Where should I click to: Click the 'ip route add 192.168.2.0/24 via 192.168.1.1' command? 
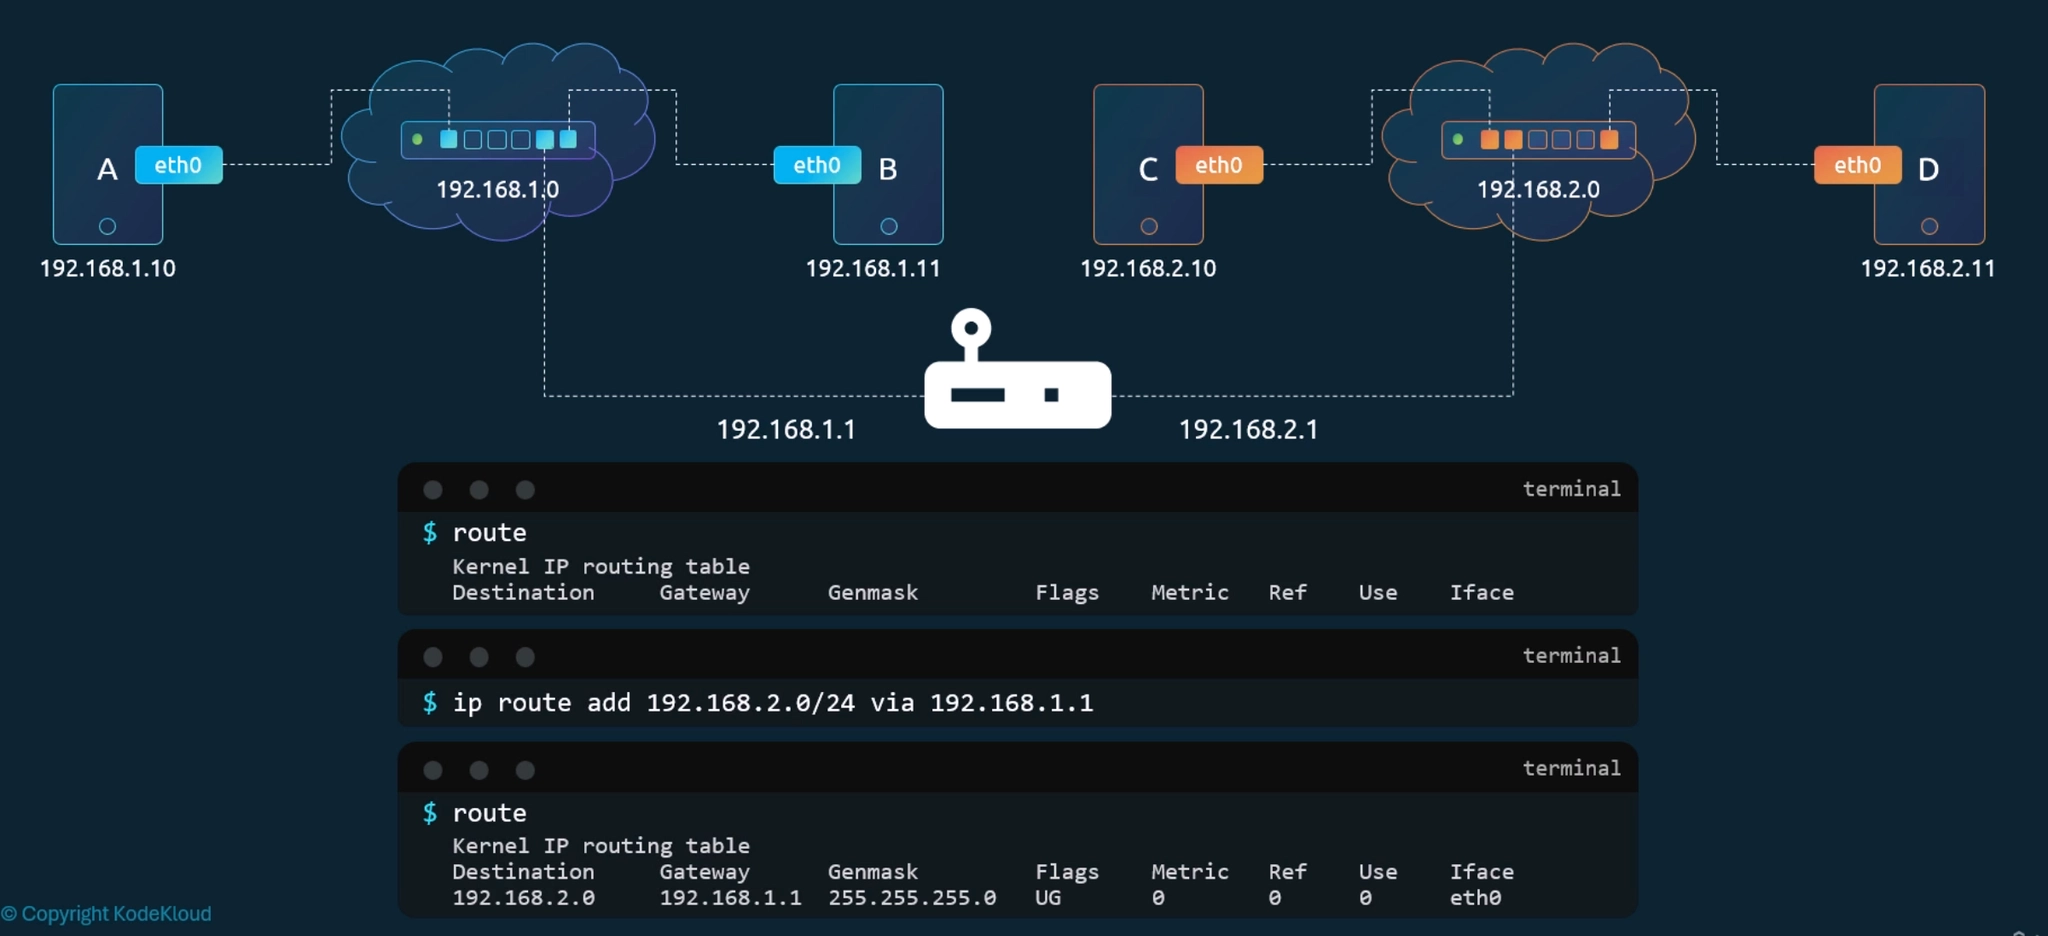(x=773, y=703)
